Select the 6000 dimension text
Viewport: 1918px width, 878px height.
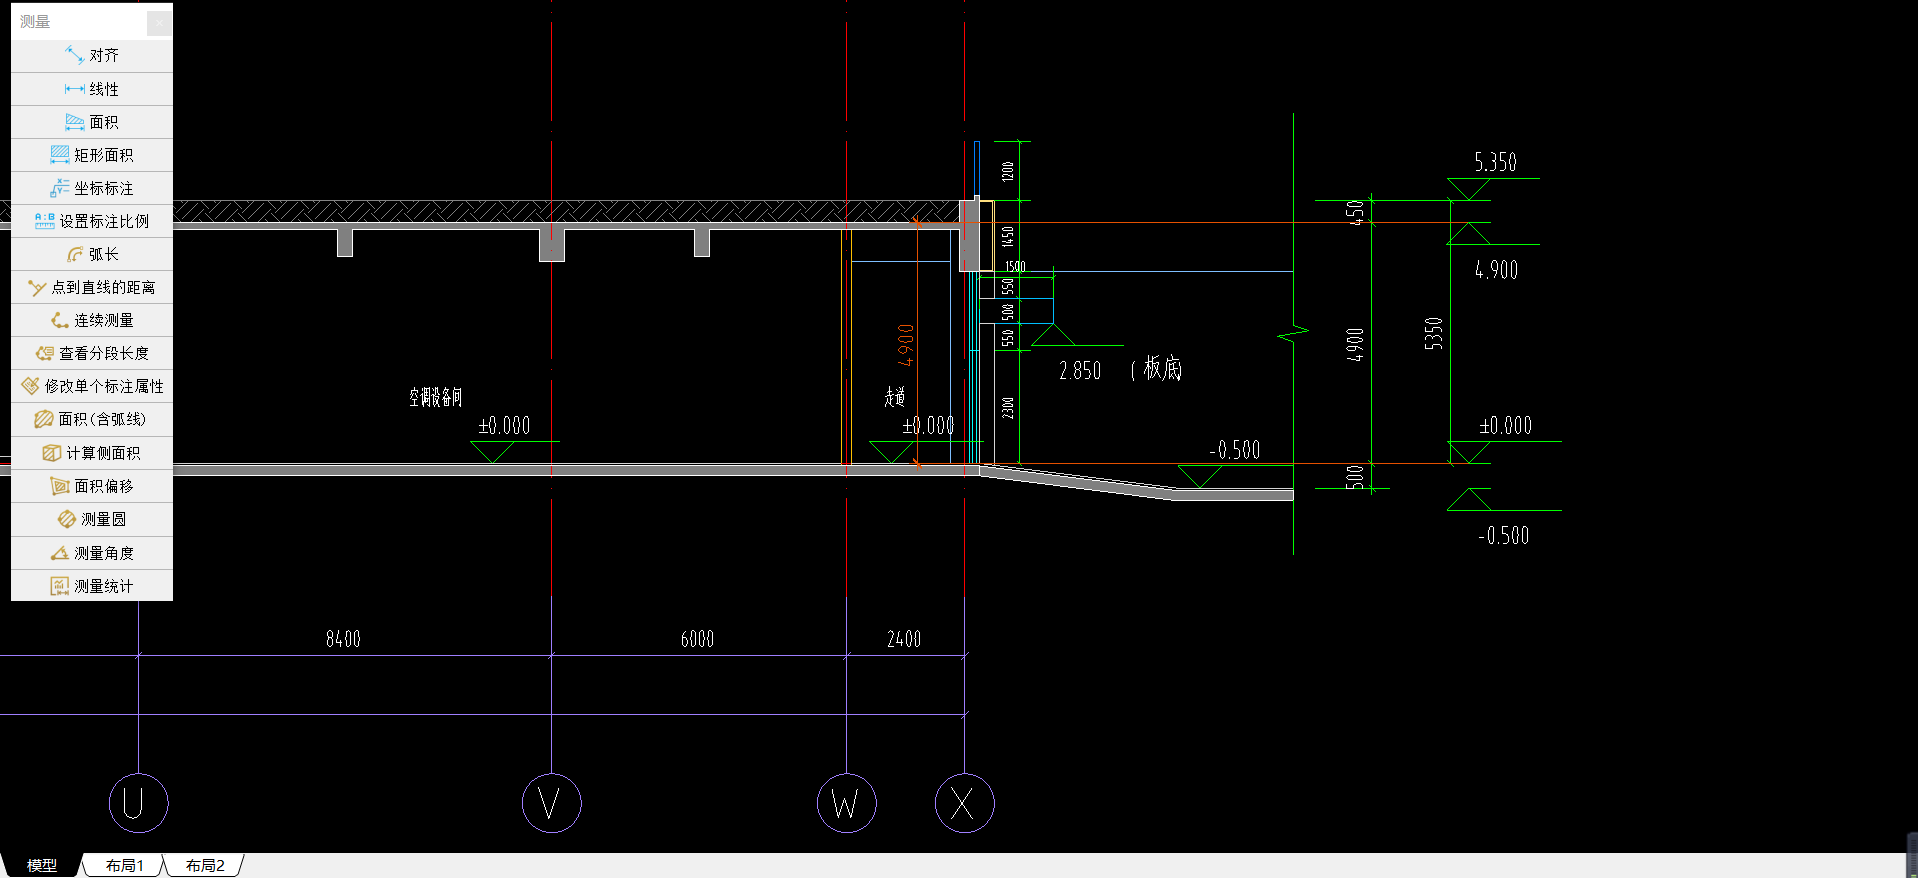click(697, 639)
